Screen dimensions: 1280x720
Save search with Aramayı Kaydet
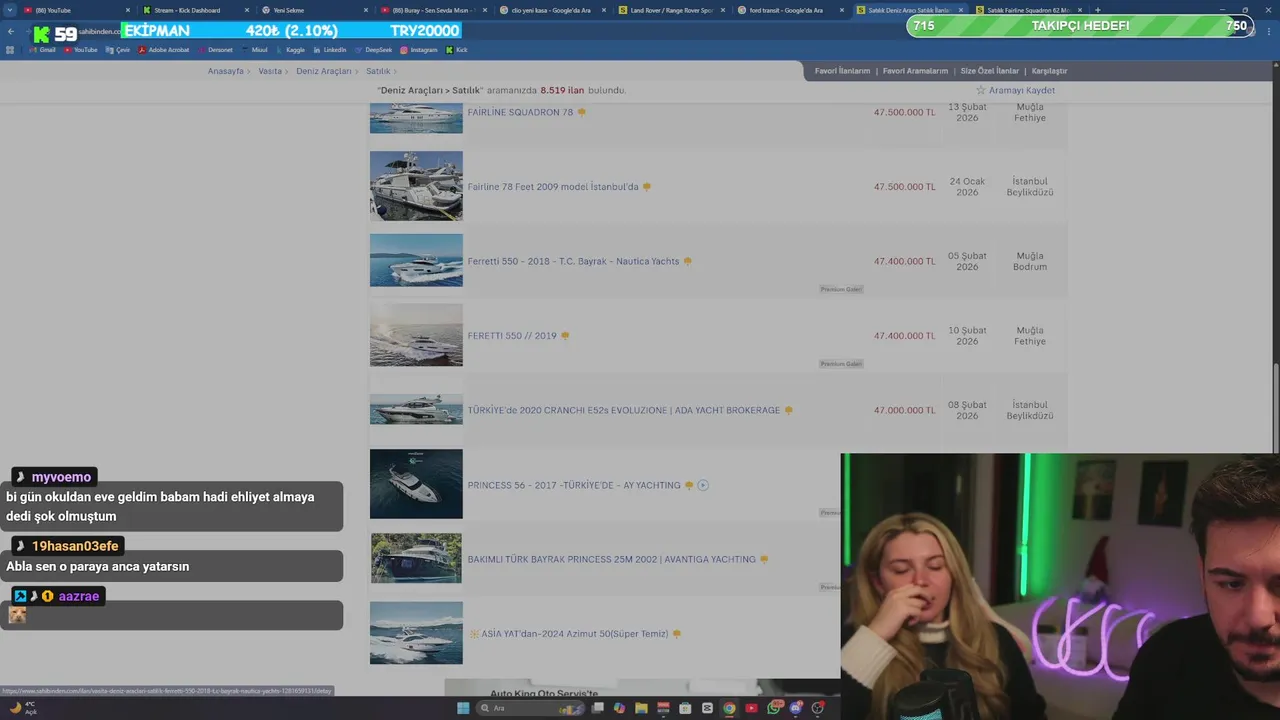(1015, 90)
